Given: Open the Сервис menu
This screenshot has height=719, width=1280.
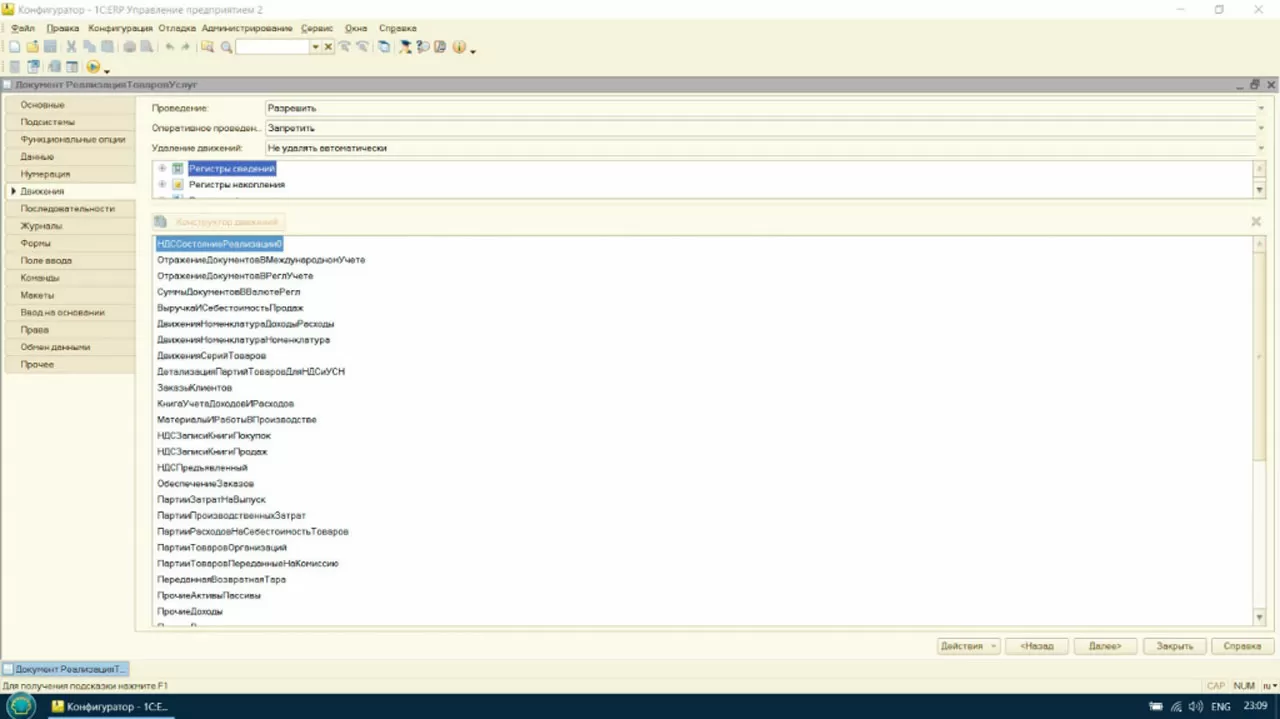Looking at the screenshot, I should click(x=317, y=28).
